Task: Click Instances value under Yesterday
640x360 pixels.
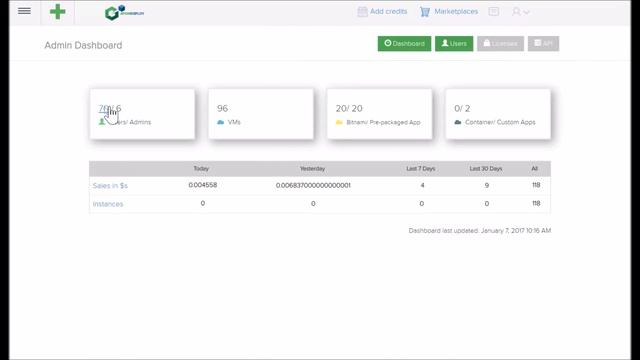Action: [313, 204]
